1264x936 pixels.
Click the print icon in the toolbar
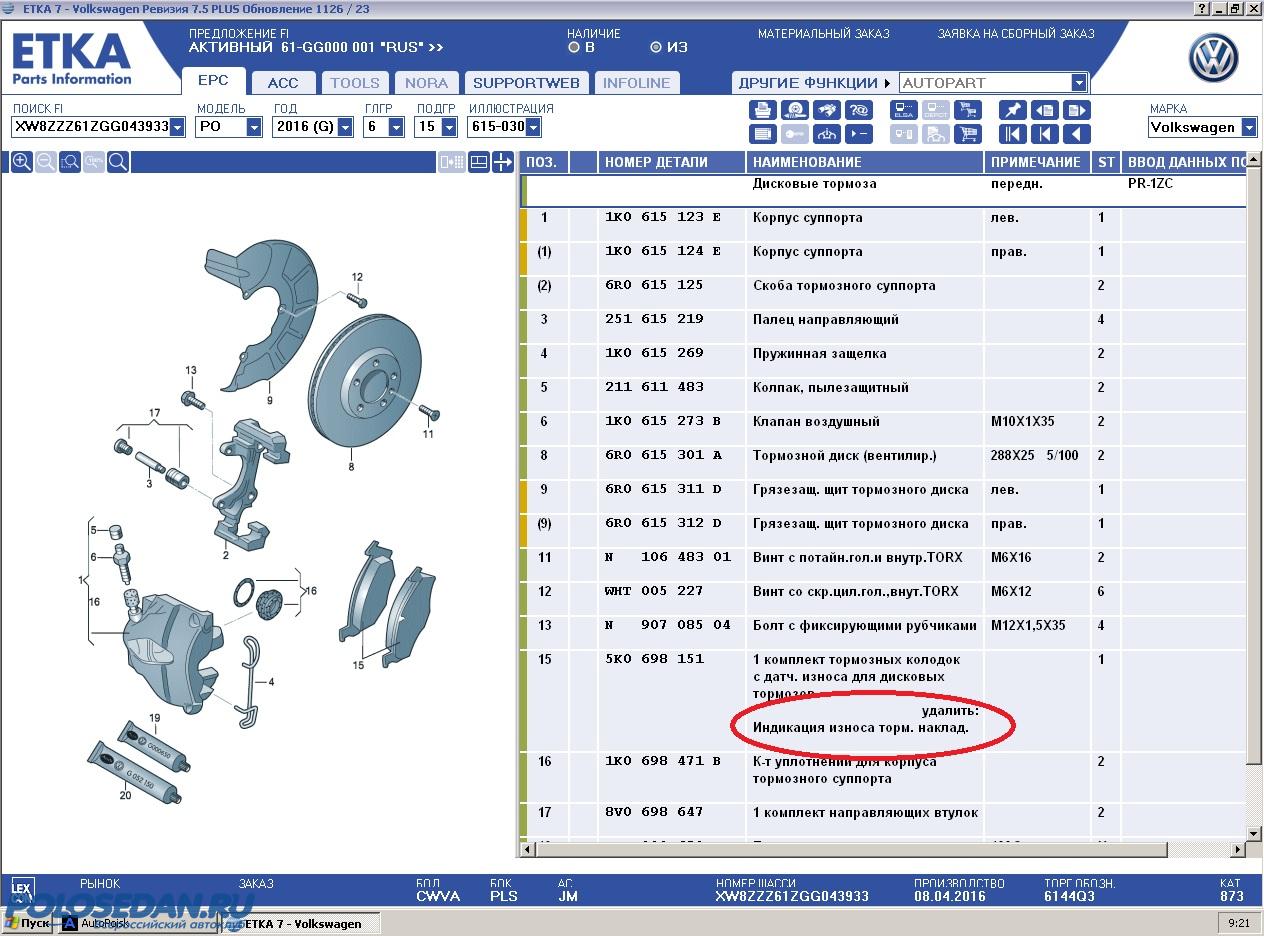[x=762, y=110]
